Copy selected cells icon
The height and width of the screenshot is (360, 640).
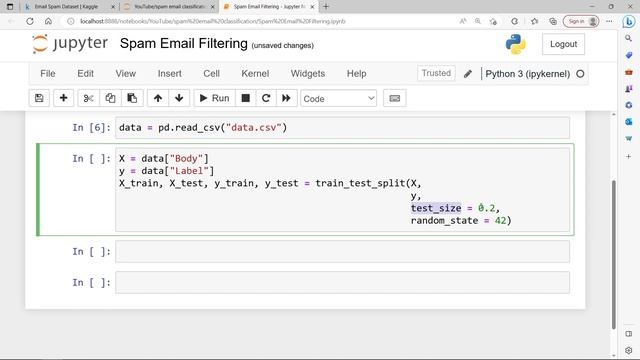[110, 98]
